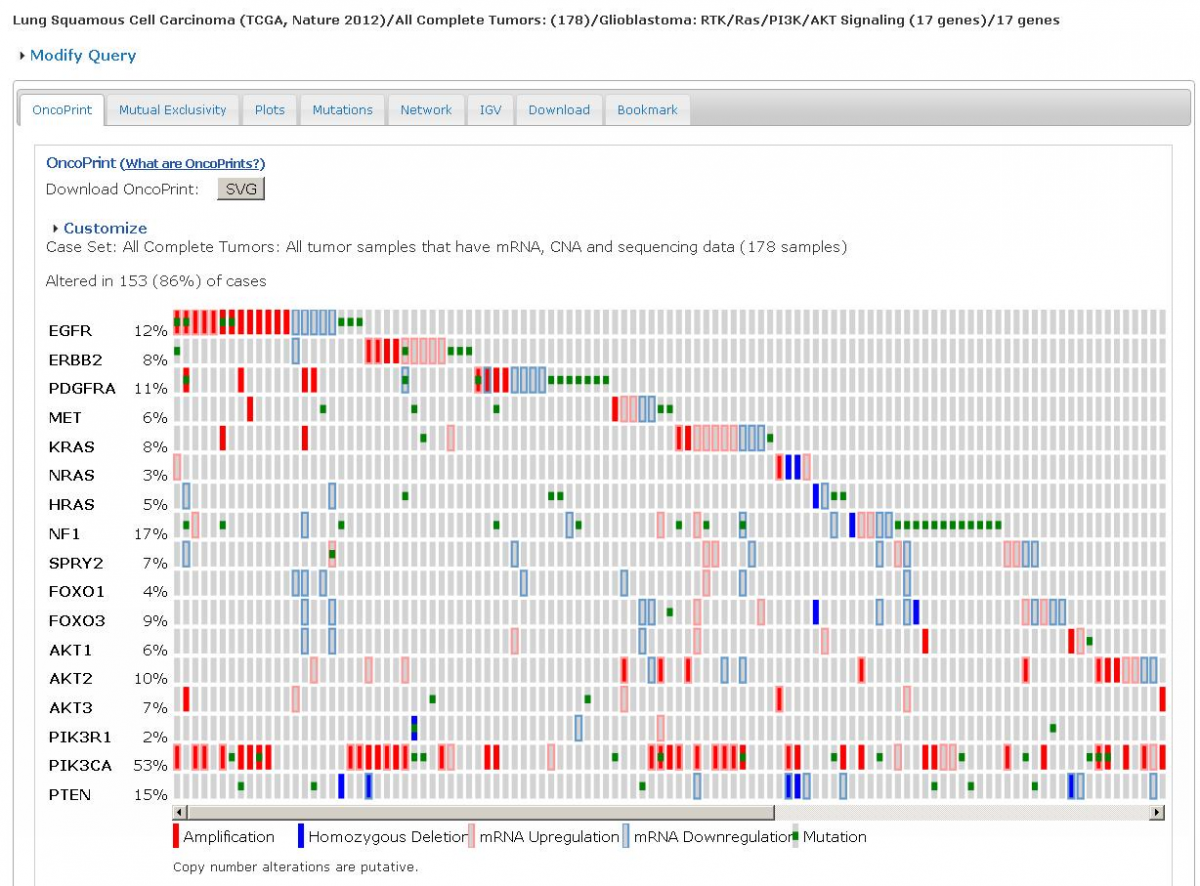Select the ERBB2 gene label
1200x886 pixels.
[75, 360]
